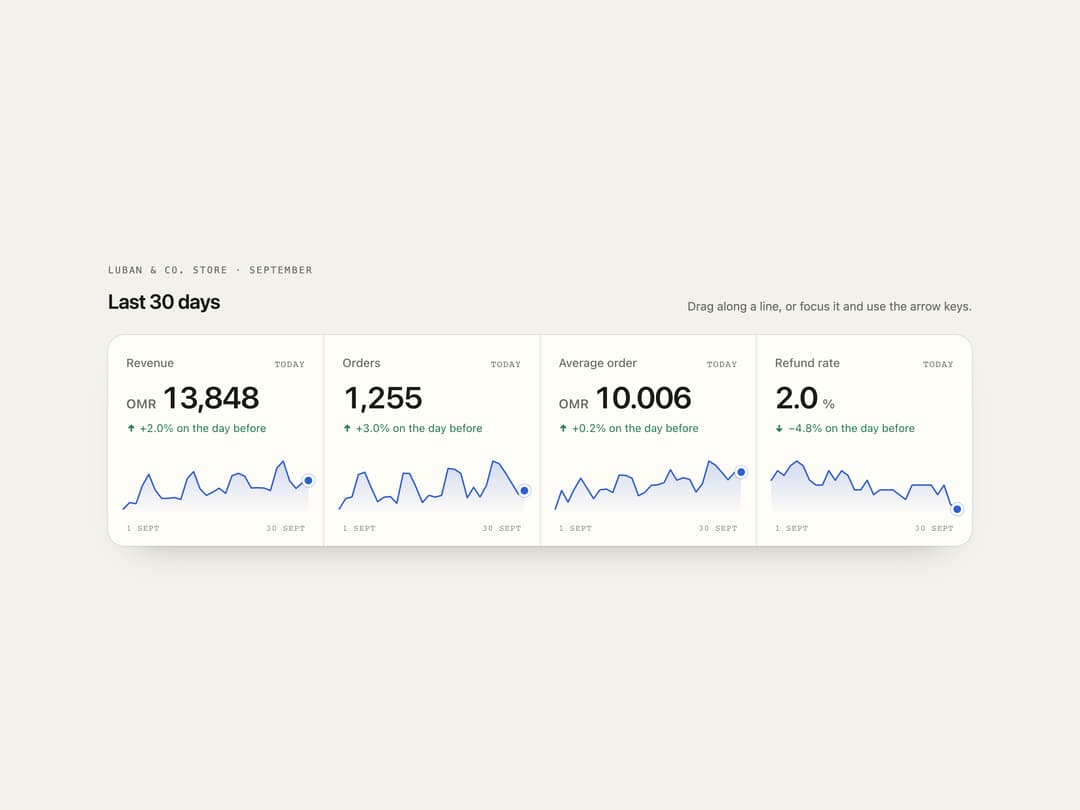Click the green up arrow under Revenue

pos(131,428)
